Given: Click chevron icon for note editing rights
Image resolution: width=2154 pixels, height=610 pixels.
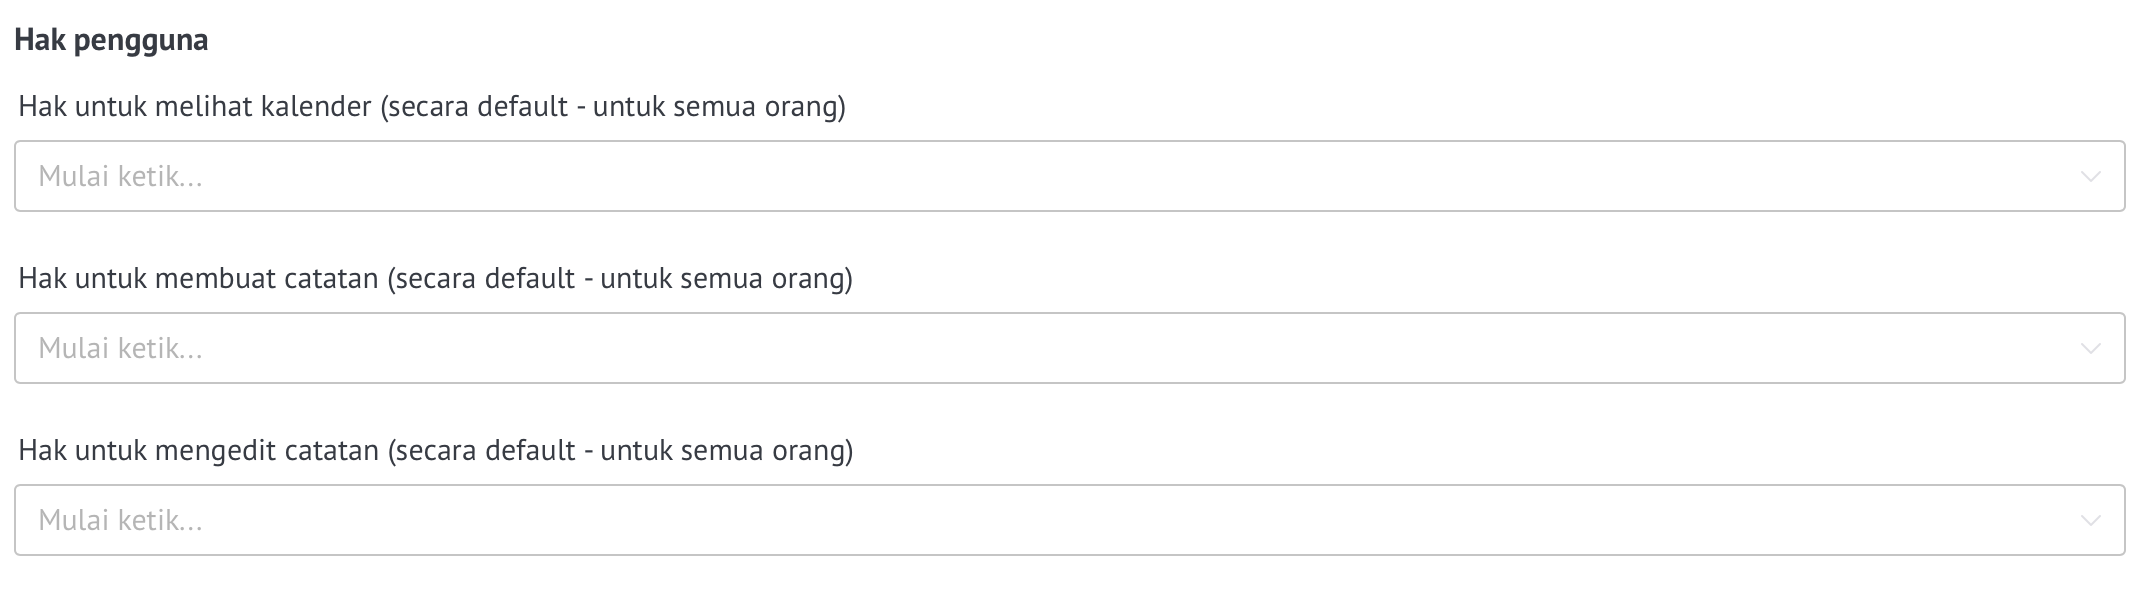Looking at the screenshot, I should tap(2090, 521).
